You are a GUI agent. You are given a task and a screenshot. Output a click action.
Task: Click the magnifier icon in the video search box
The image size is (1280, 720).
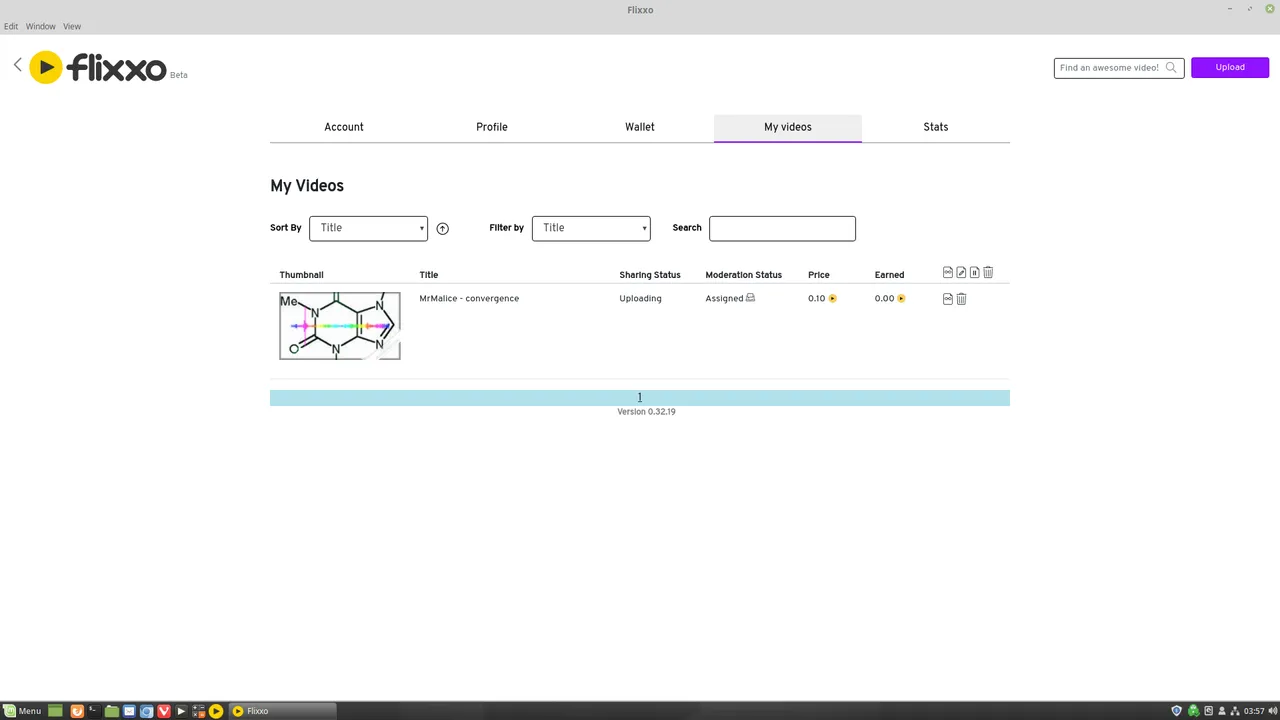[x=1171, y=68]
